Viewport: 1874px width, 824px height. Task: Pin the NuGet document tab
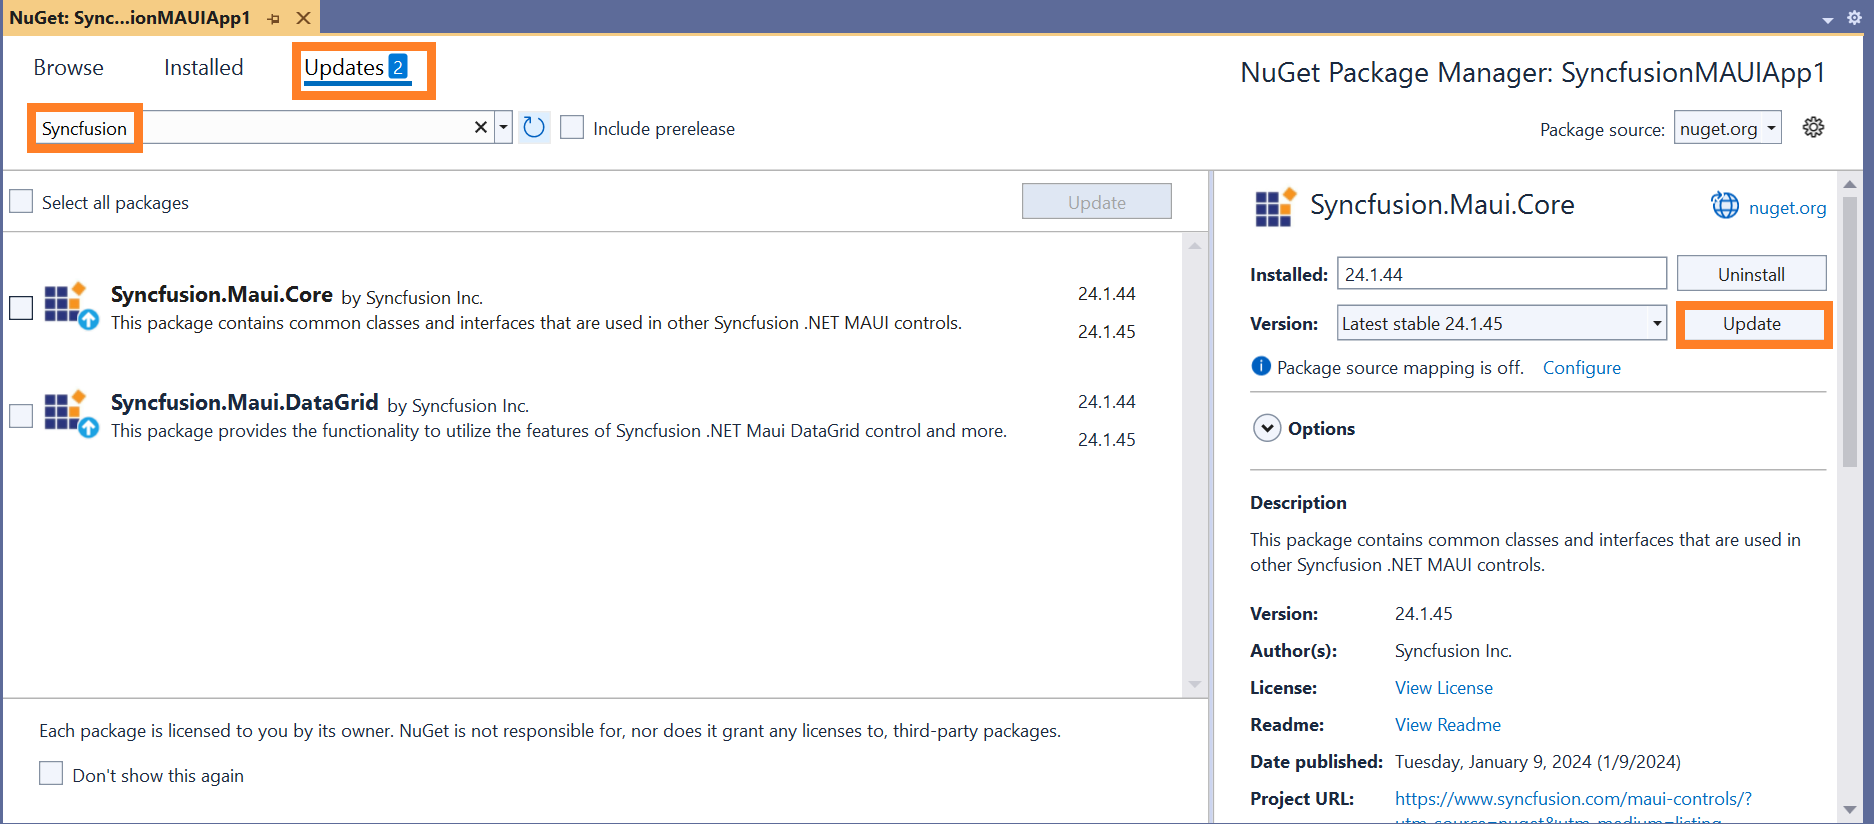(273, 18)
